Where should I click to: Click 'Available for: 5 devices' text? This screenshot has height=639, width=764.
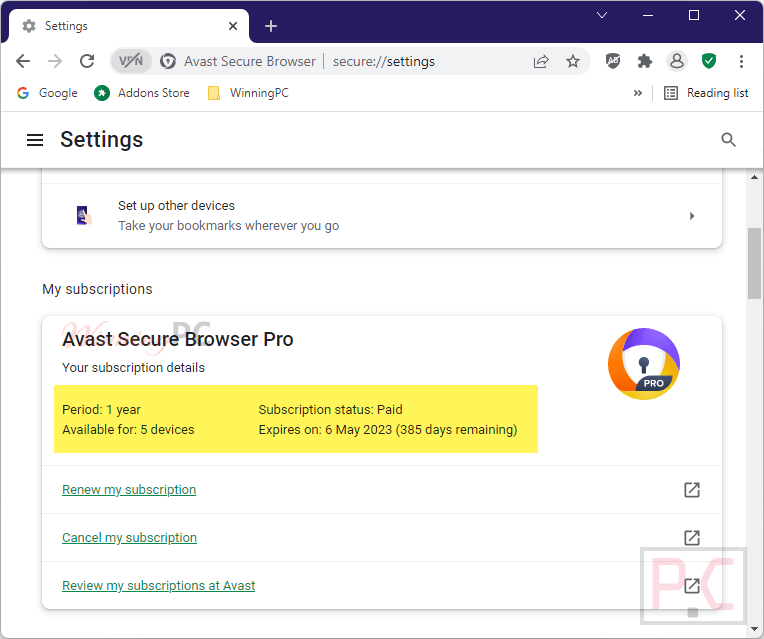[x=128, y=429]
